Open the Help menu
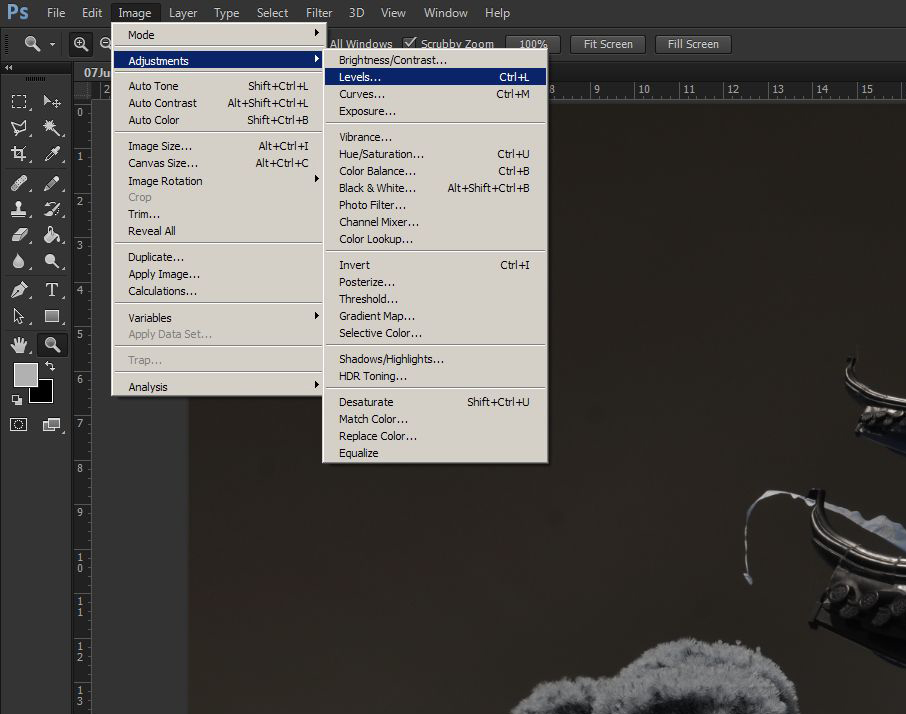 click(x=497, y=13)
